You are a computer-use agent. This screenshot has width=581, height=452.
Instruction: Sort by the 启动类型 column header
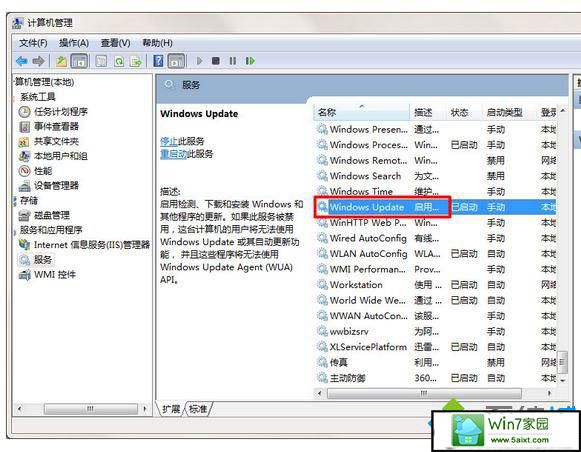click(x=508, y=112)
